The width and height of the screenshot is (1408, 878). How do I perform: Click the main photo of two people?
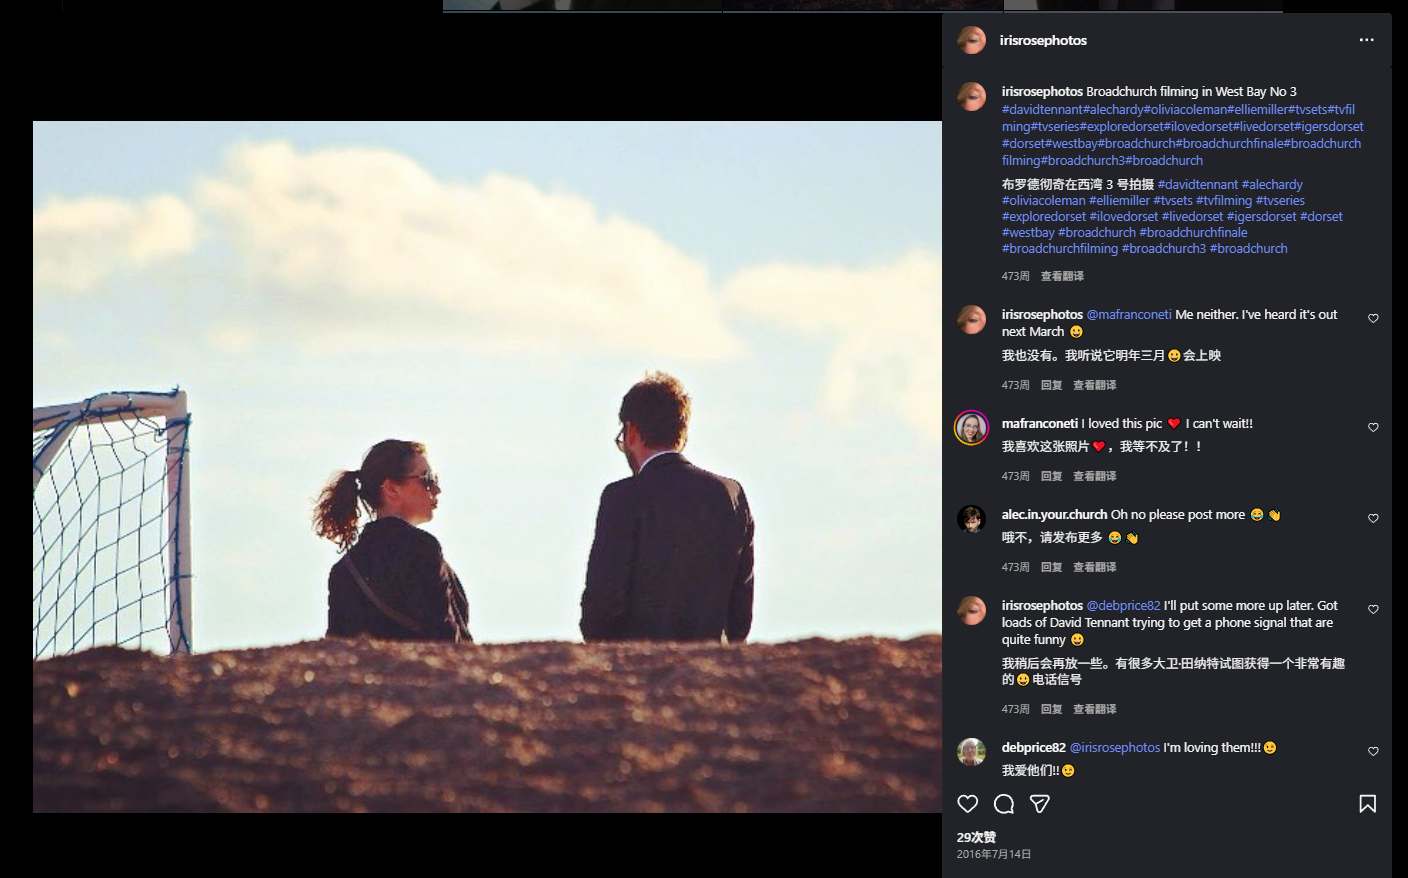click(487, 466)
